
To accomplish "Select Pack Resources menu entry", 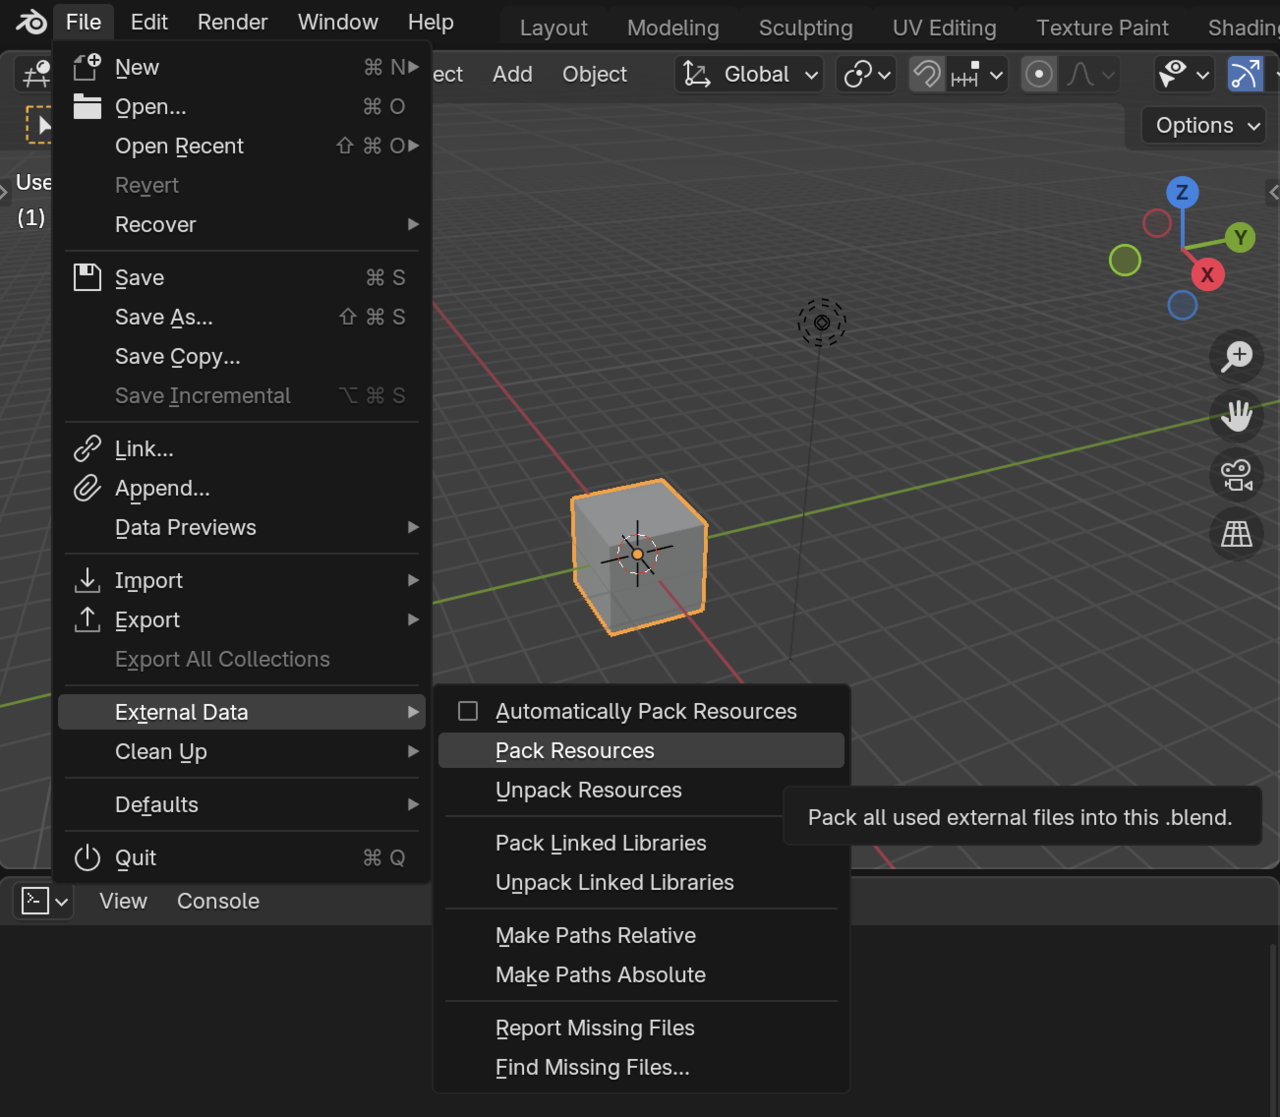I will click(575, 751).
